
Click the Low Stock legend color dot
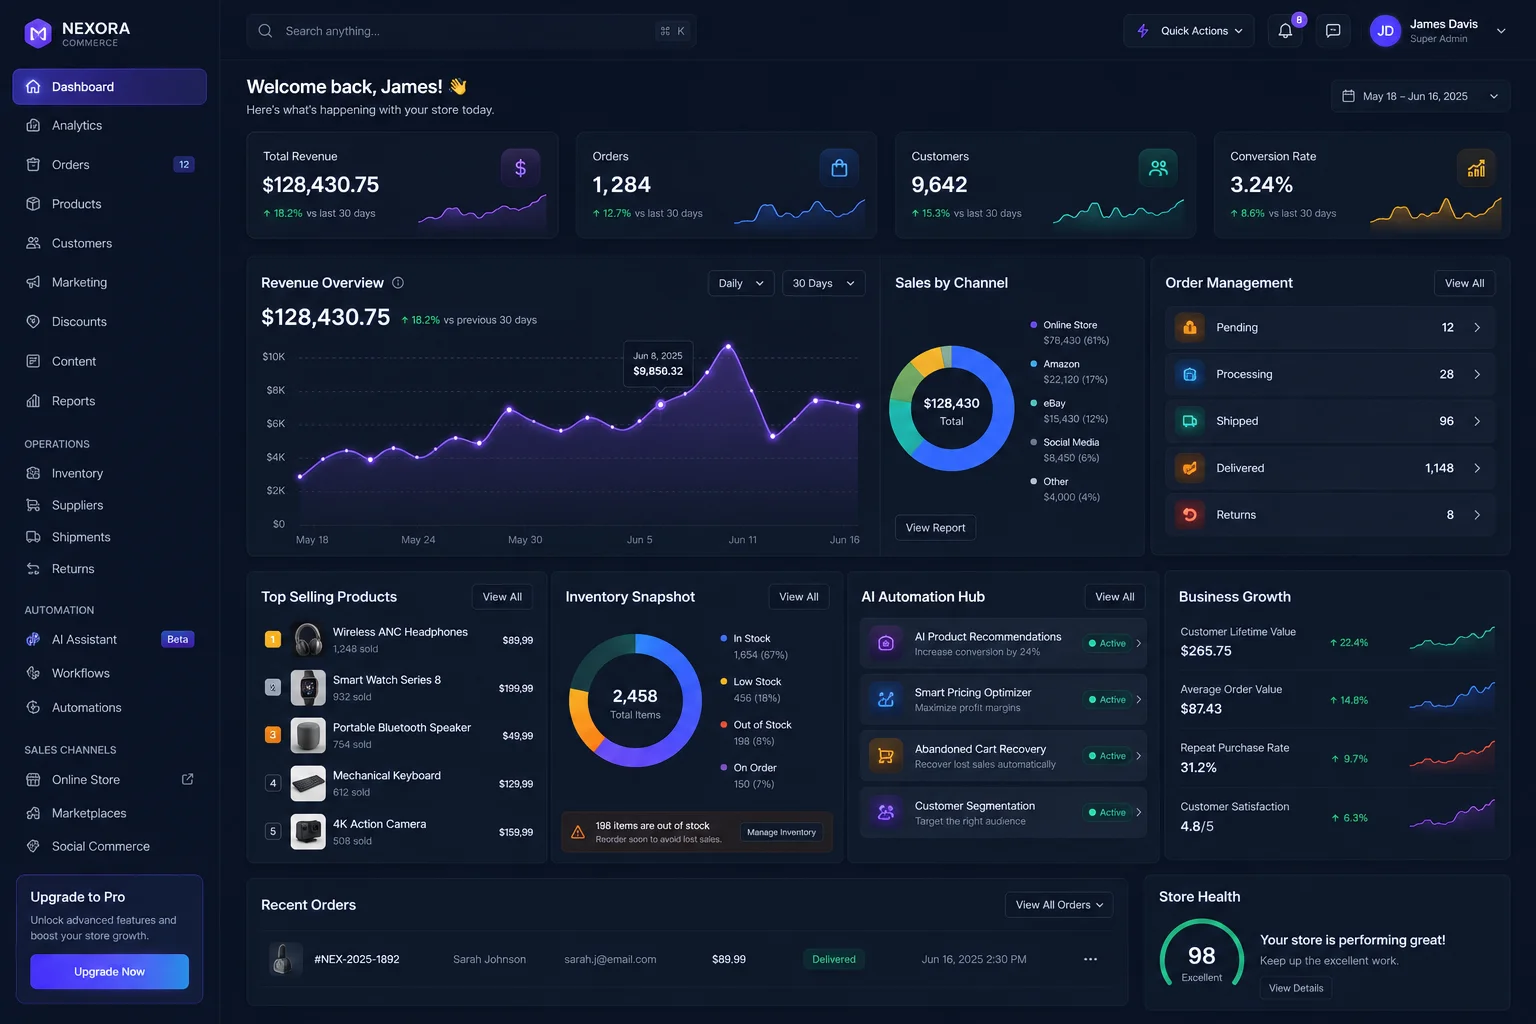[x=723, y=682]
